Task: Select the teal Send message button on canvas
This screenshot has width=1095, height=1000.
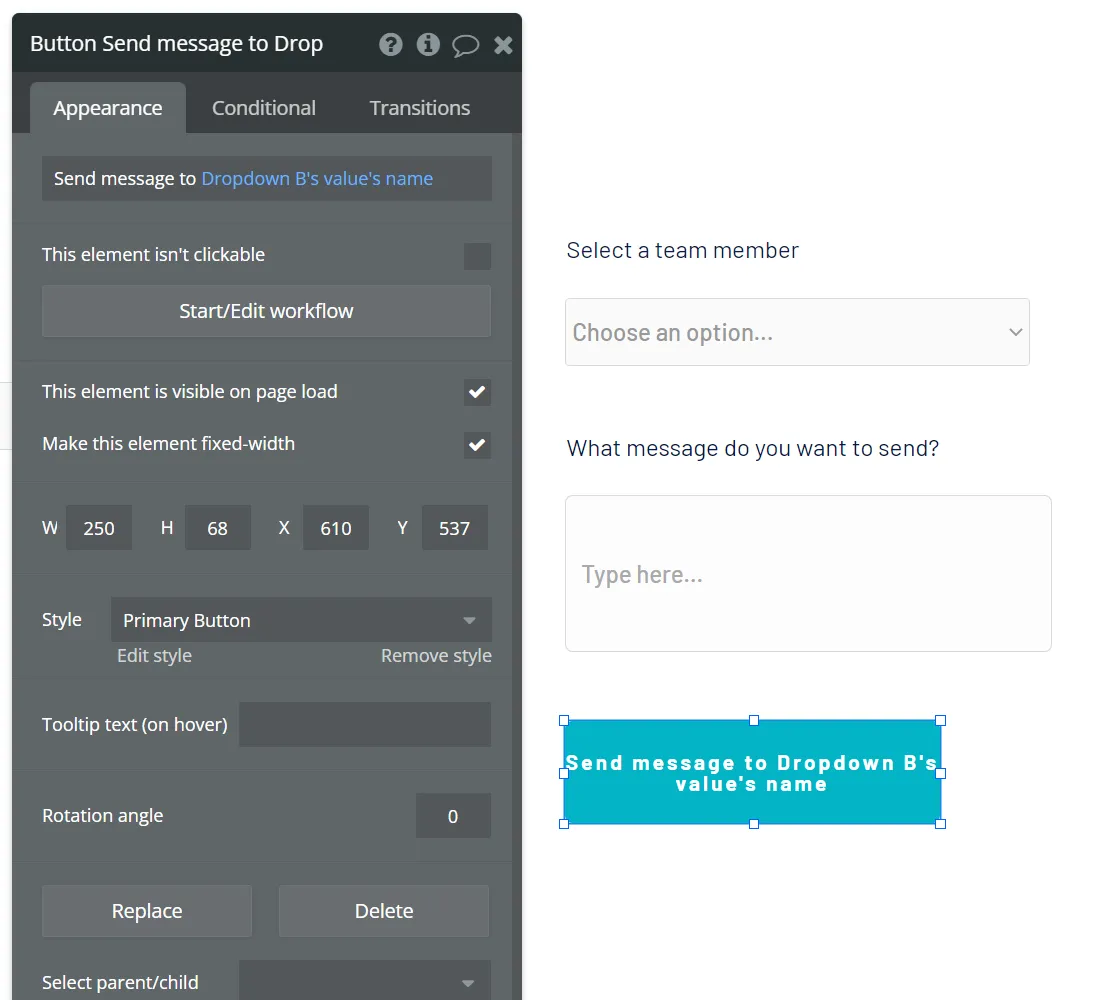Action: (752, 773)
